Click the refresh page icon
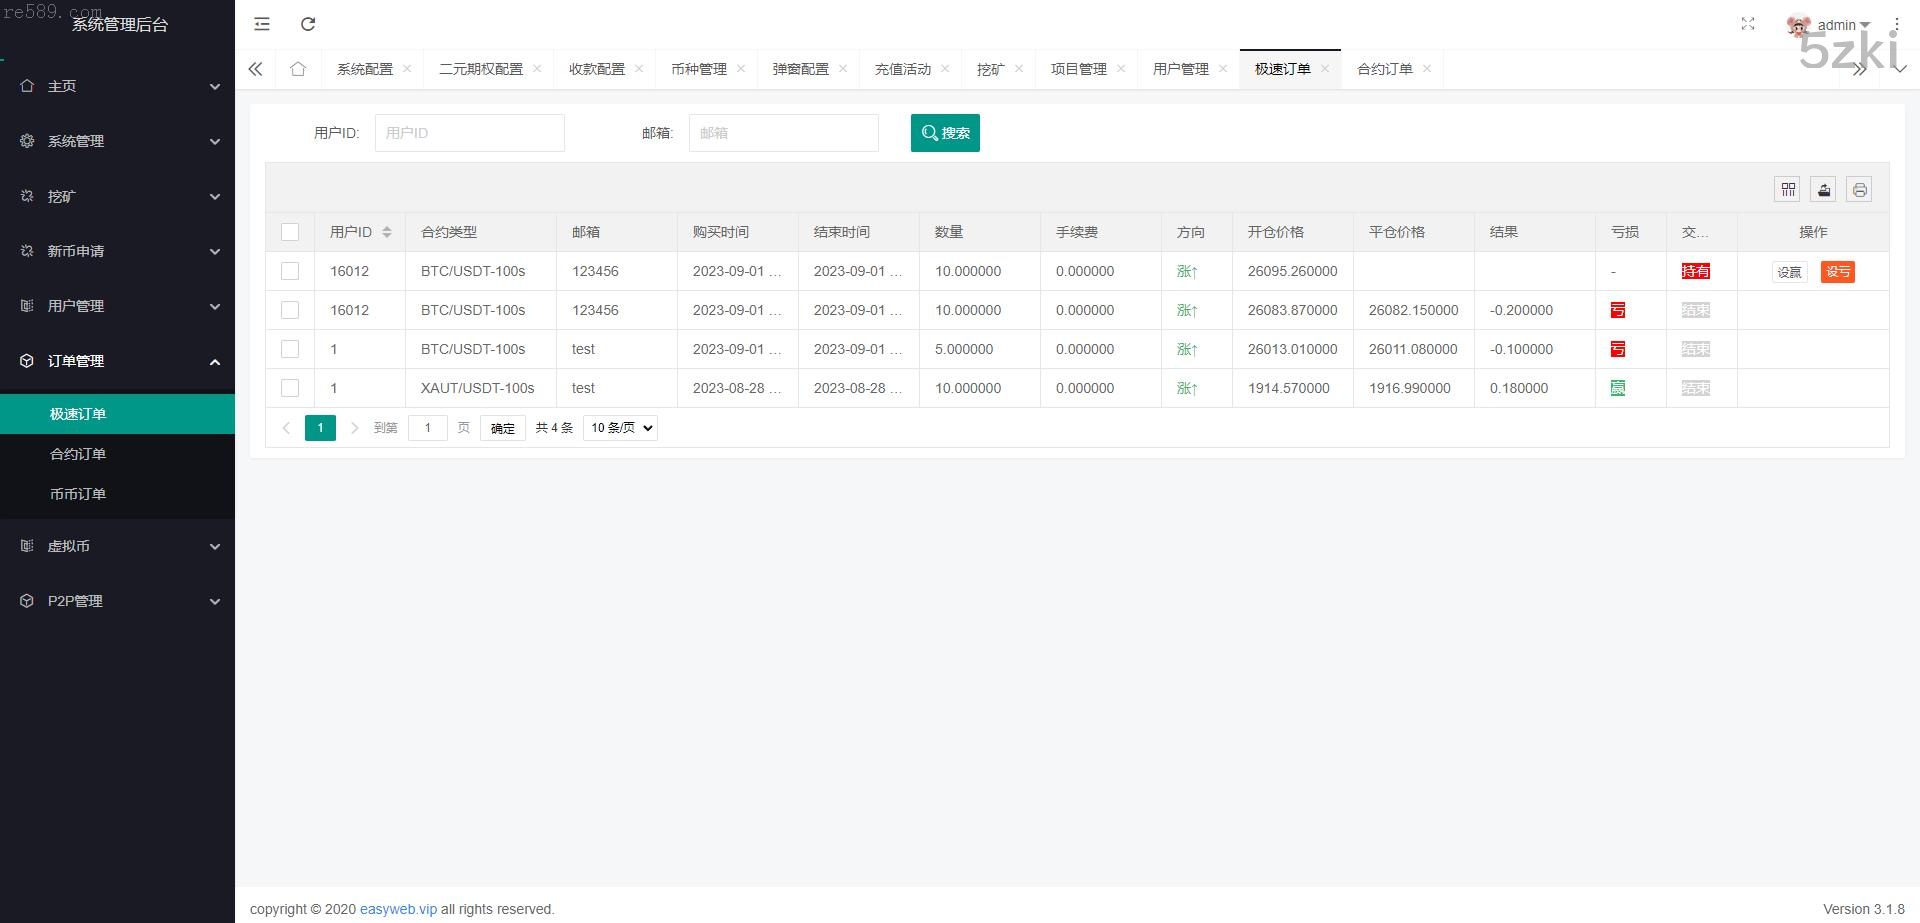This screenshot has width=1920, height=923. 308,24
